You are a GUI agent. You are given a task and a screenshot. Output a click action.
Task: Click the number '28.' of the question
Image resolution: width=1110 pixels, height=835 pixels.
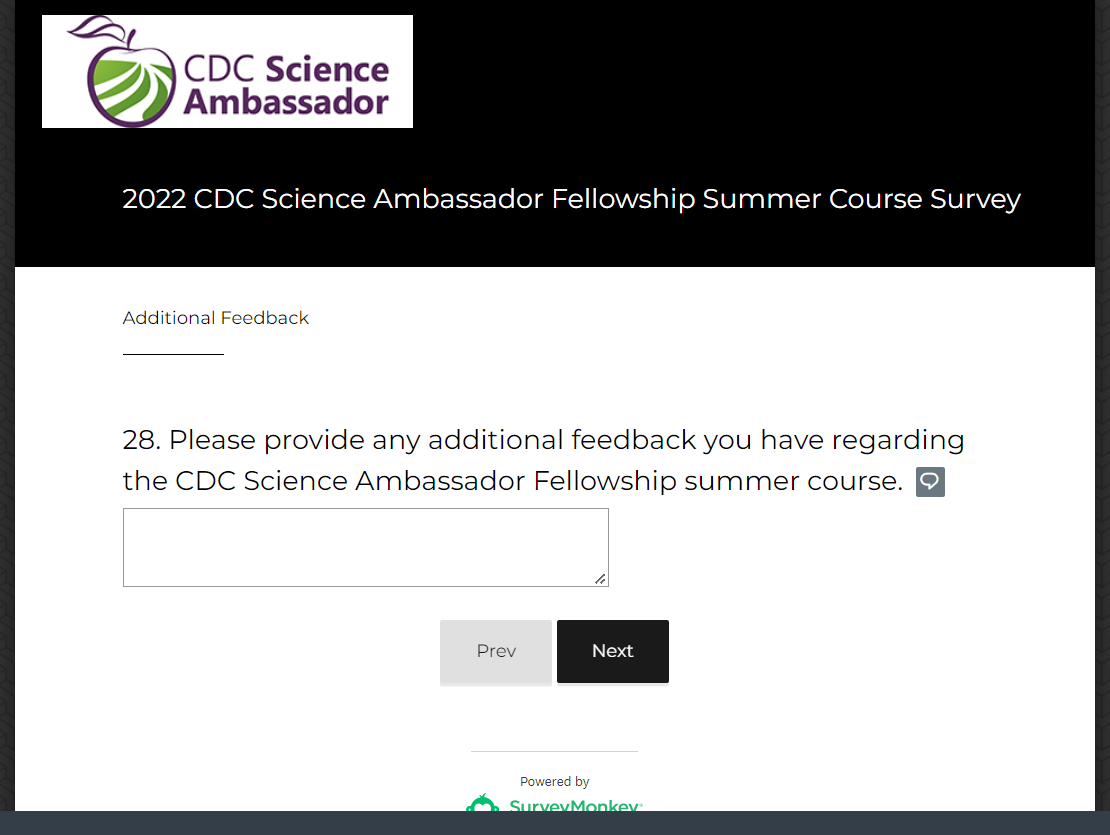coord(143,440)
